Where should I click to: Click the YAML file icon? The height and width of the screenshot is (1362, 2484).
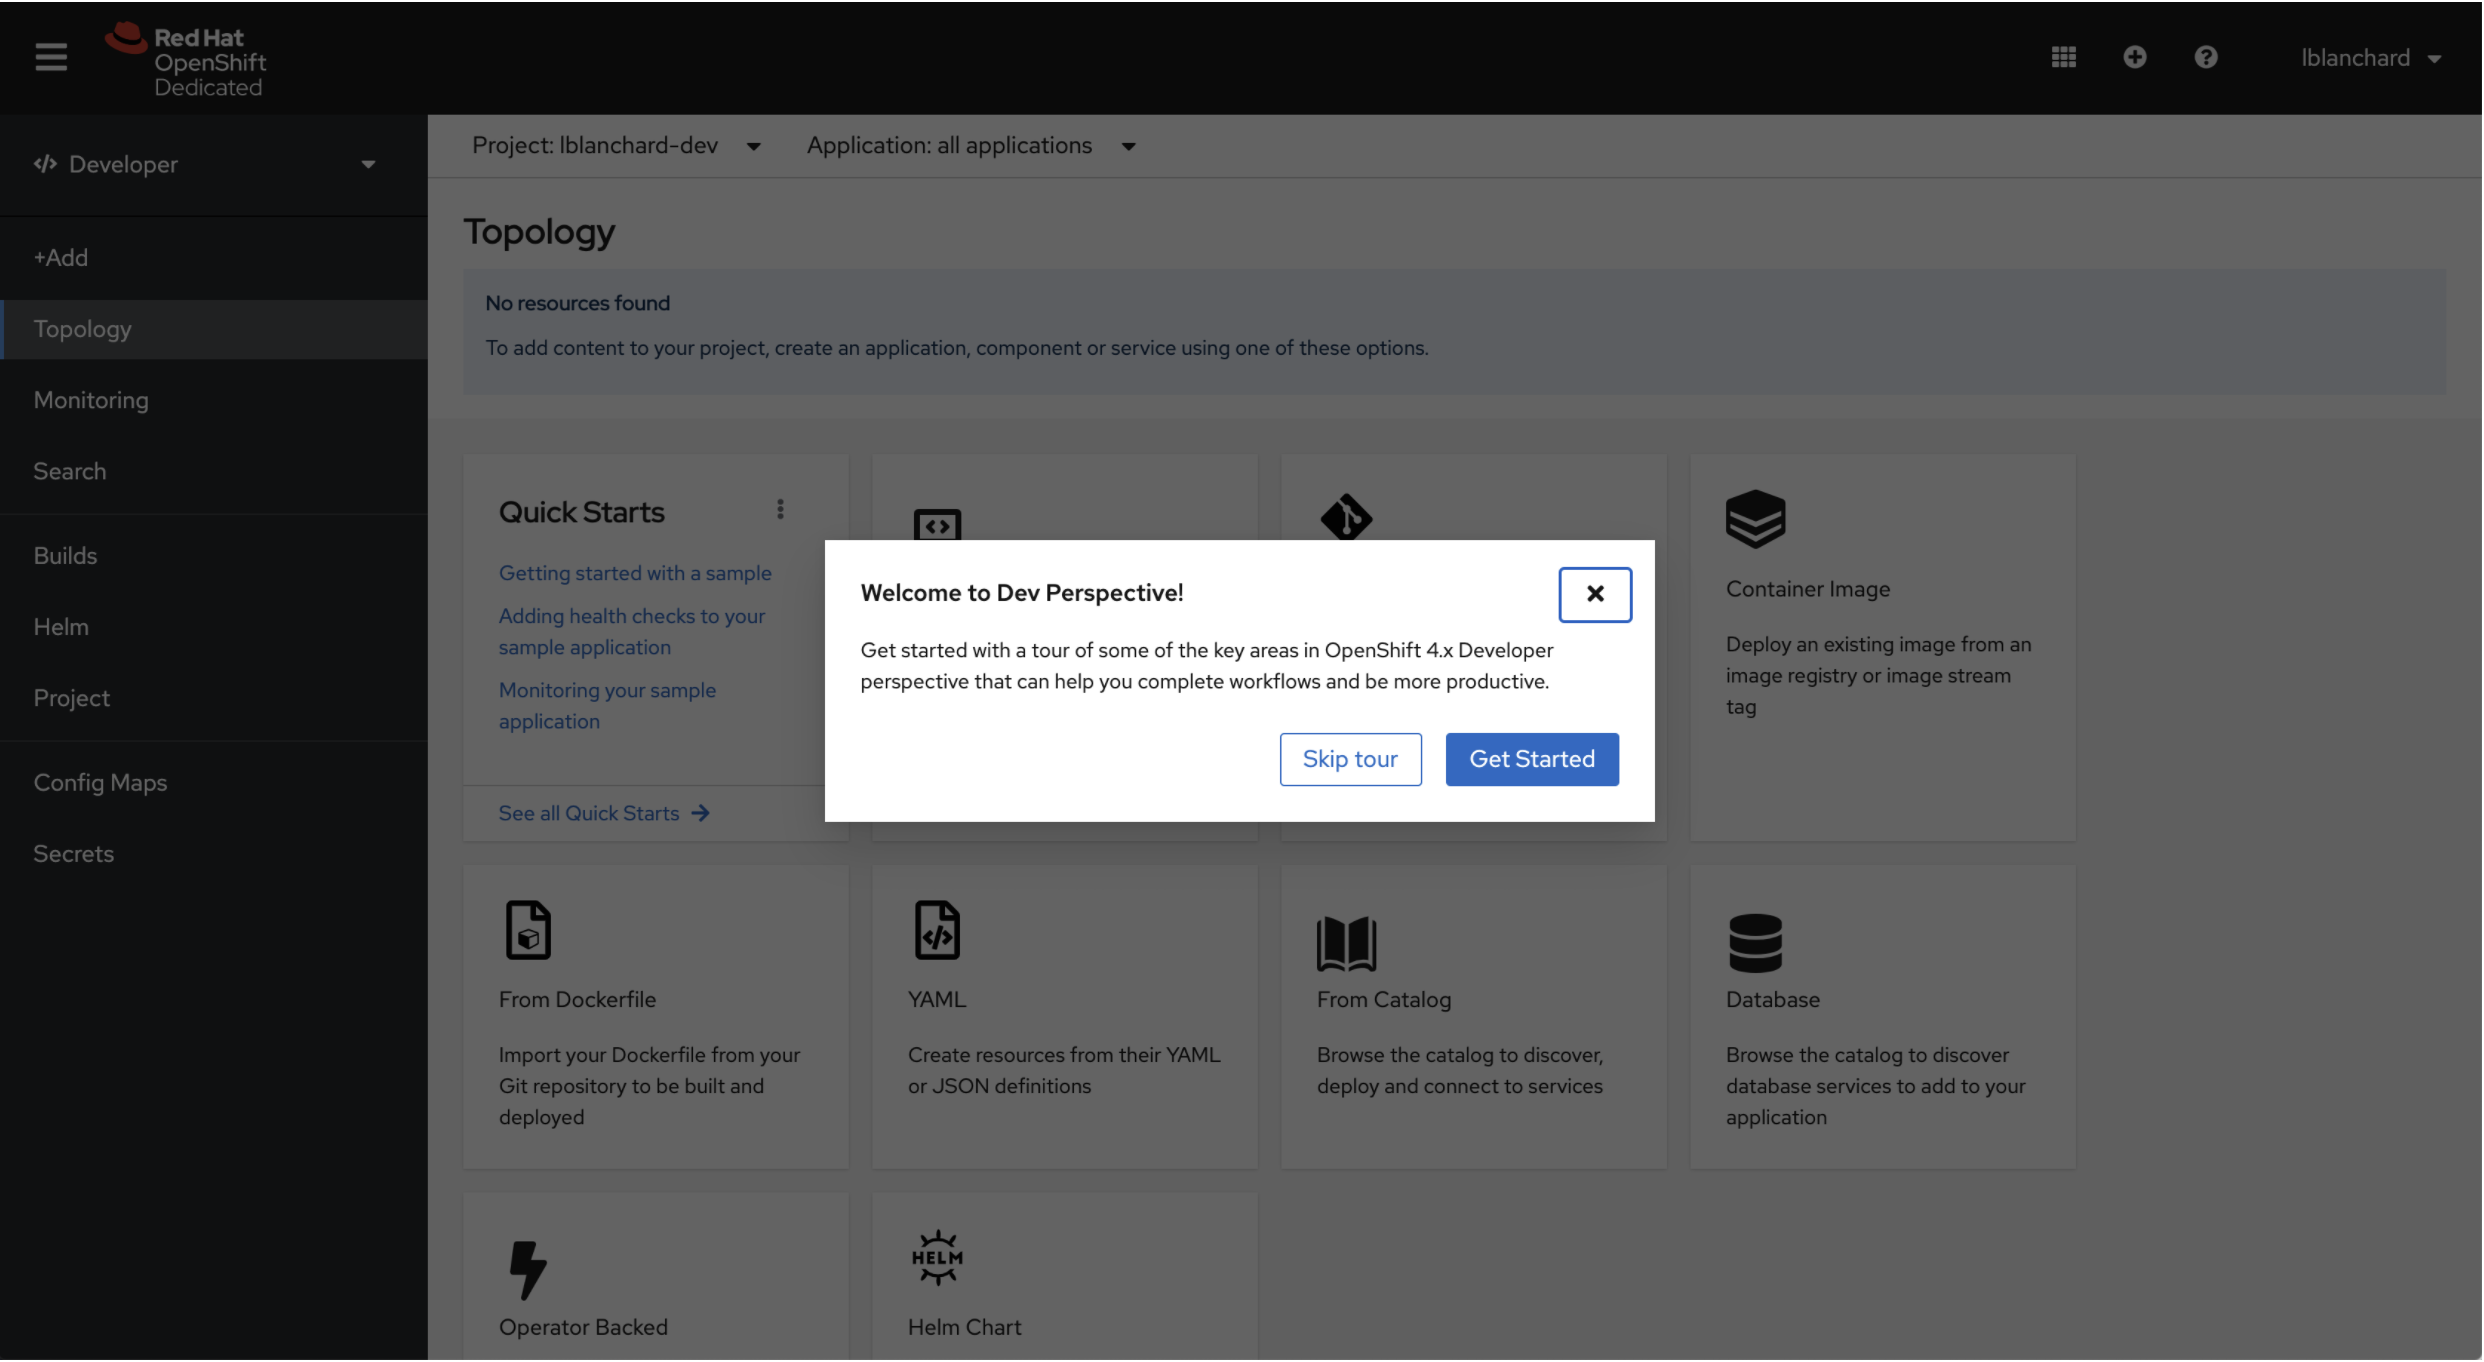tap(937, 930)
